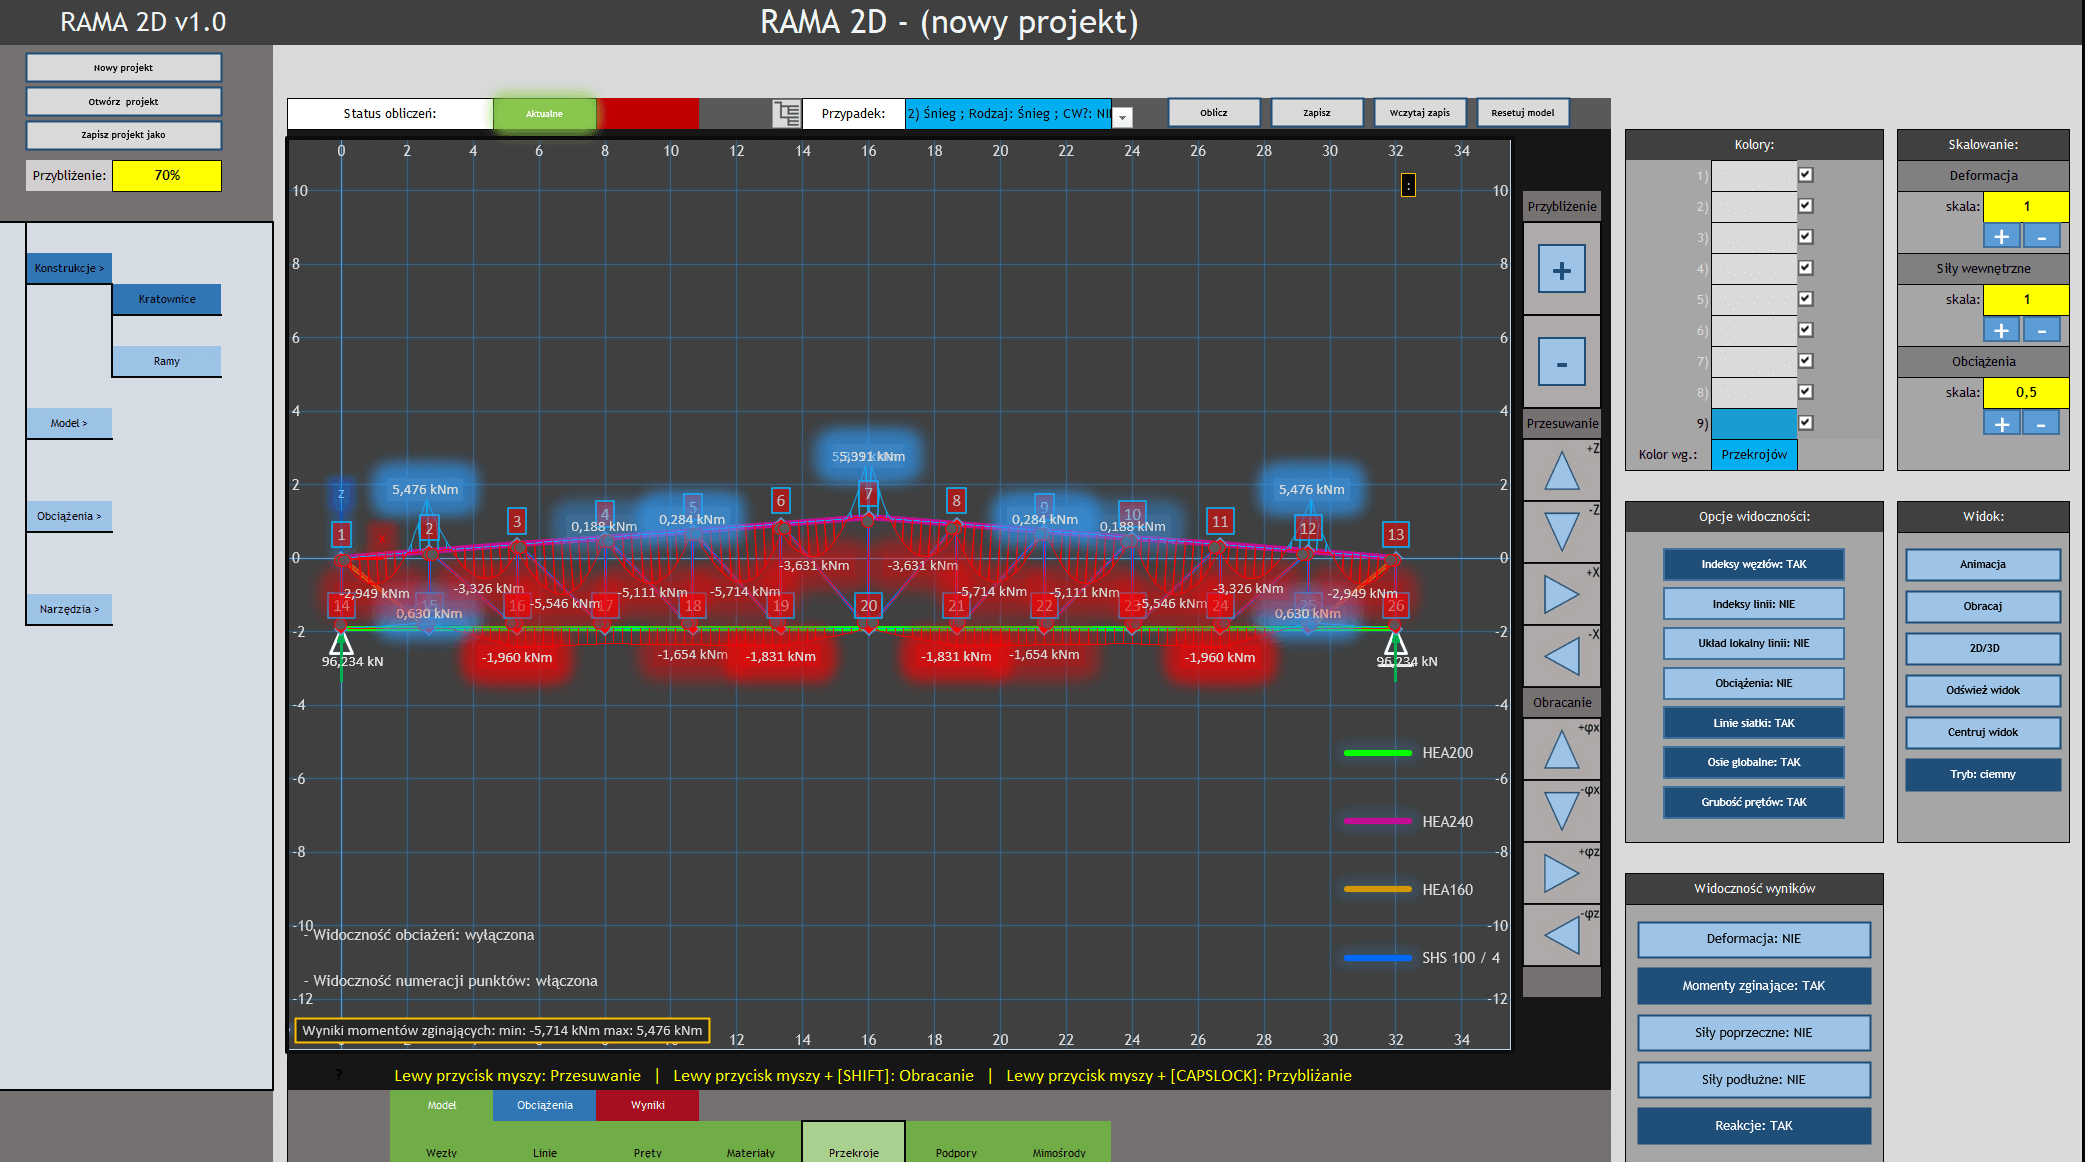Rotate view with the -φz left arrow
Screen dimensions: 2086x1162
pos(1561,935)
